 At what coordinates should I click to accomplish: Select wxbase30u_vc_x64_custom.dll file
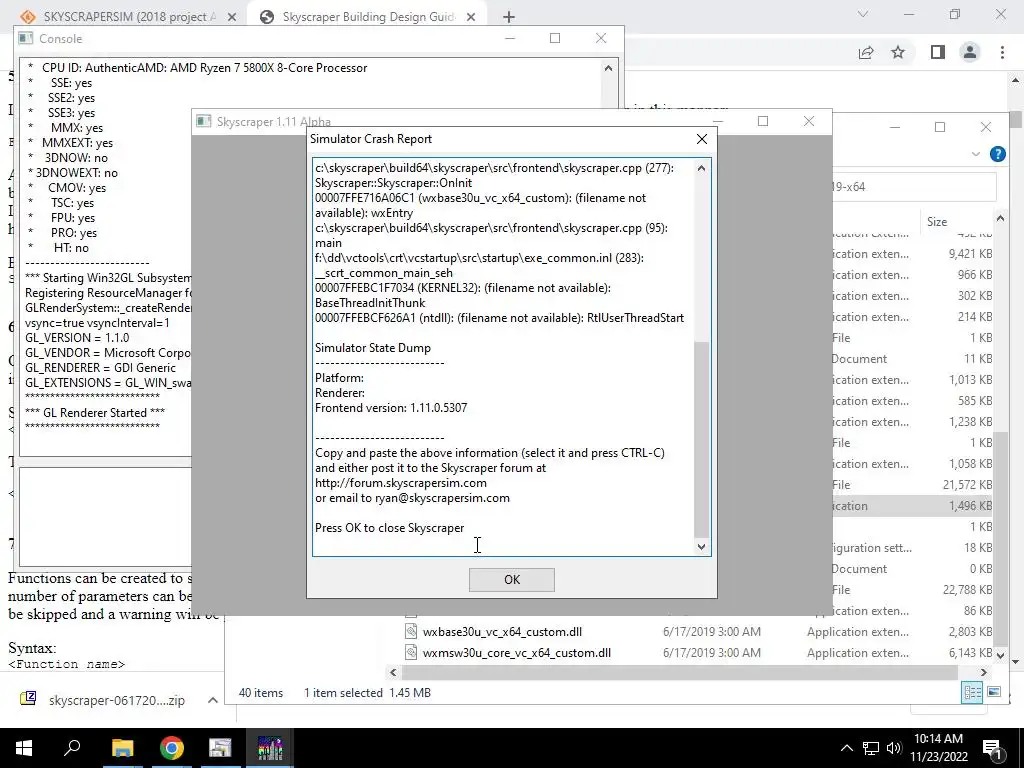pyautogui.click(x=502, y=632)
